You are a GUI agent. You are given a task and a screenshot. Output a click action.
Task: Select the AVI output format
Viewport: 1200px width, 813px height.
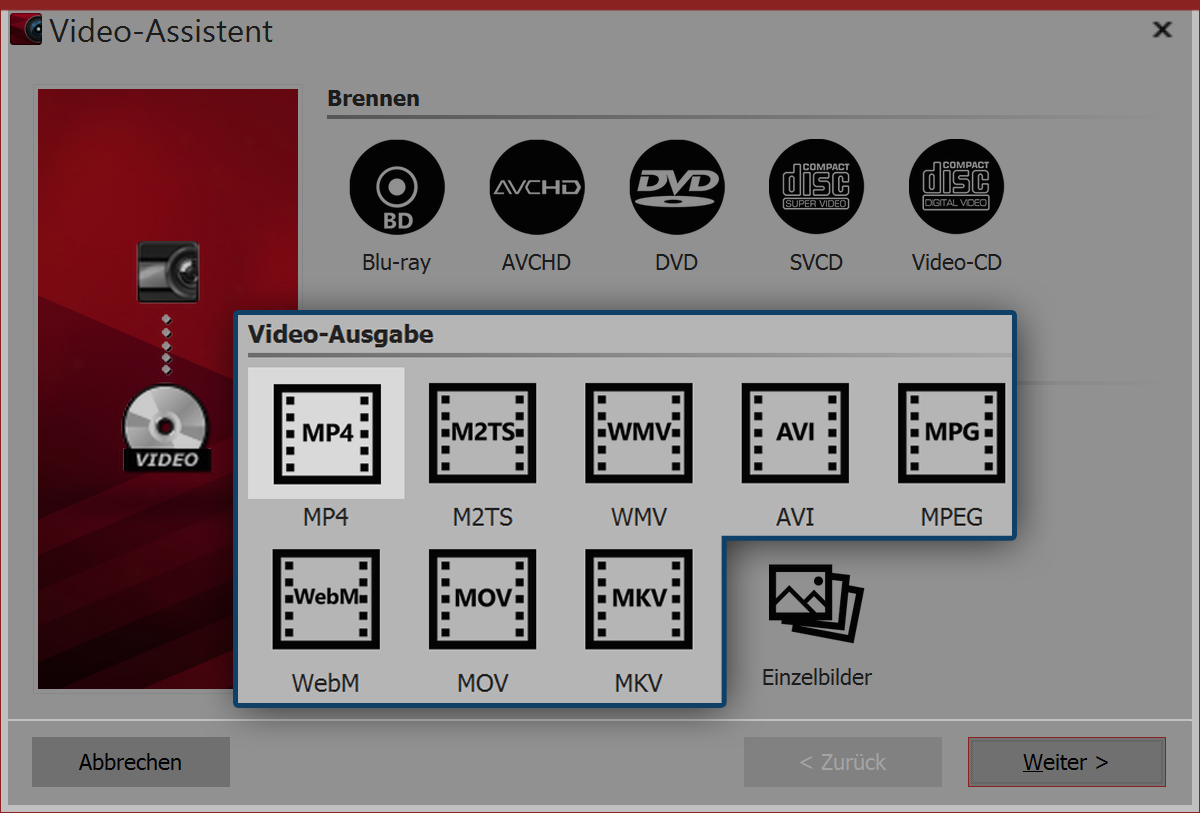tap(795, 432)
